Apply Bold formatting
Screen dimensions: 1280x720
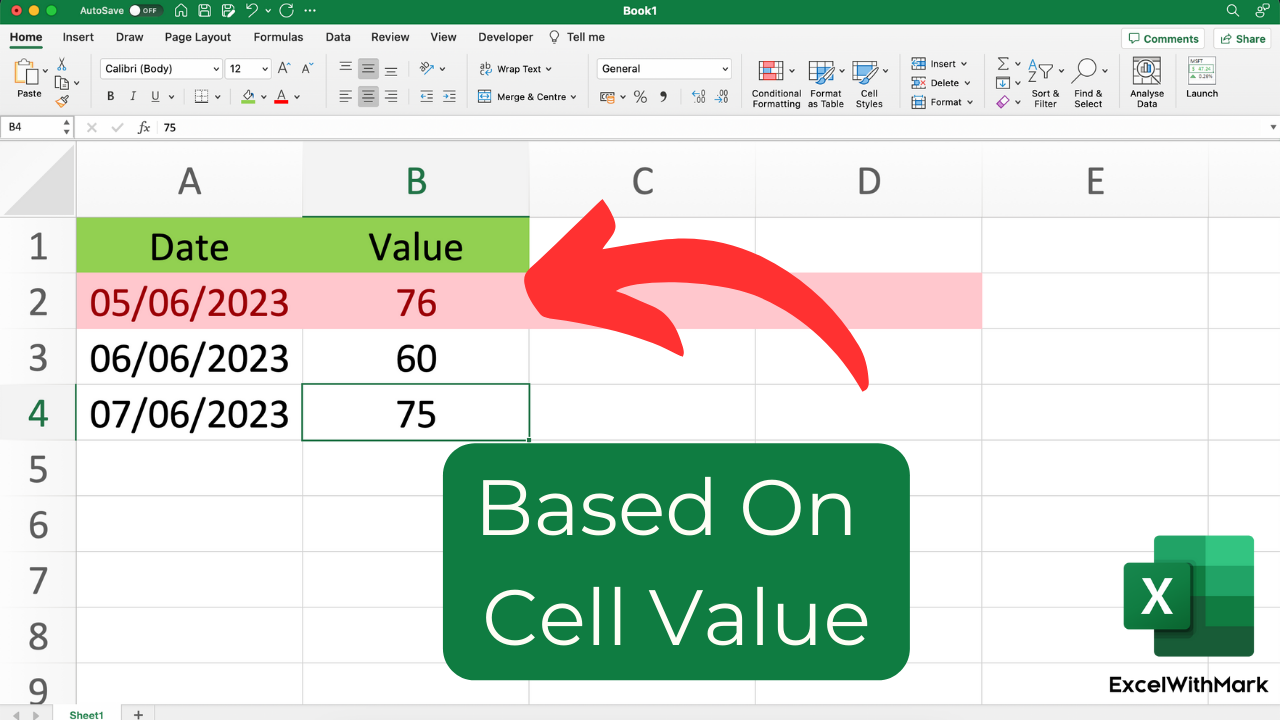(x=110, y=96)
